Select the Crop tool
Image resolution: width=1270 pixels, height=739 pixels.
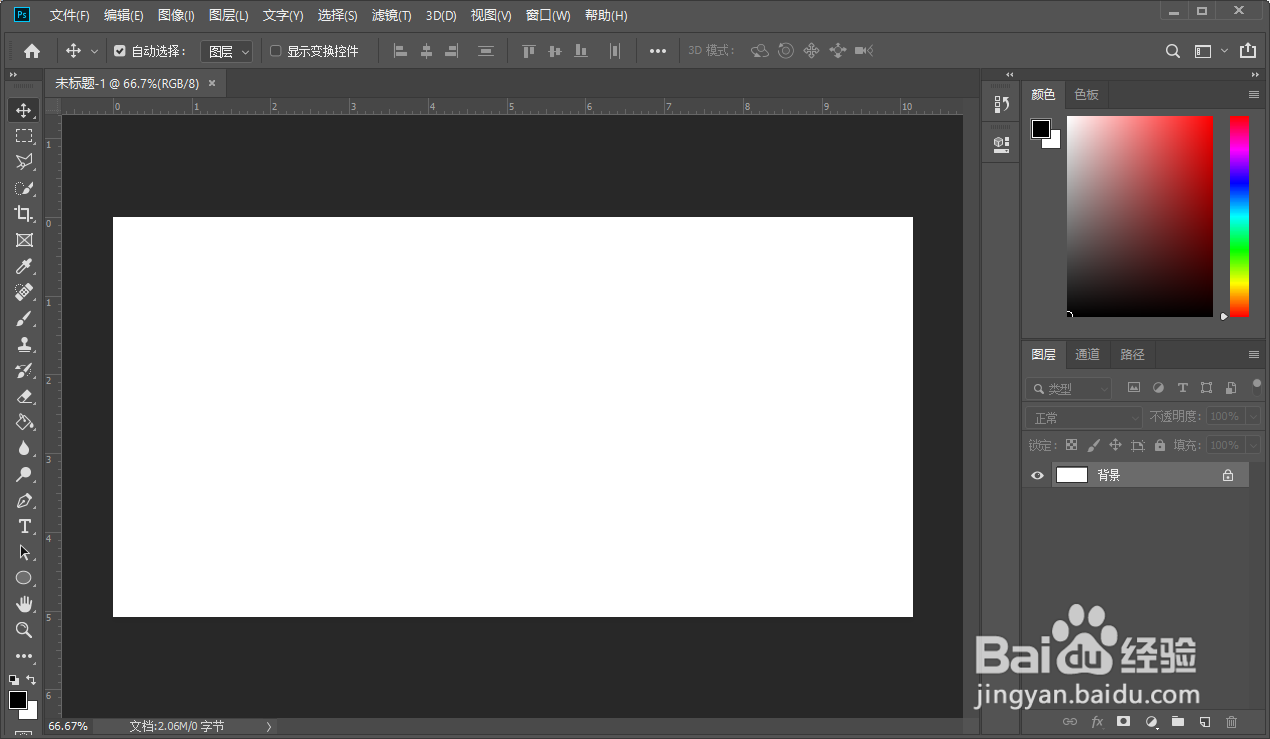pos(24,214)
